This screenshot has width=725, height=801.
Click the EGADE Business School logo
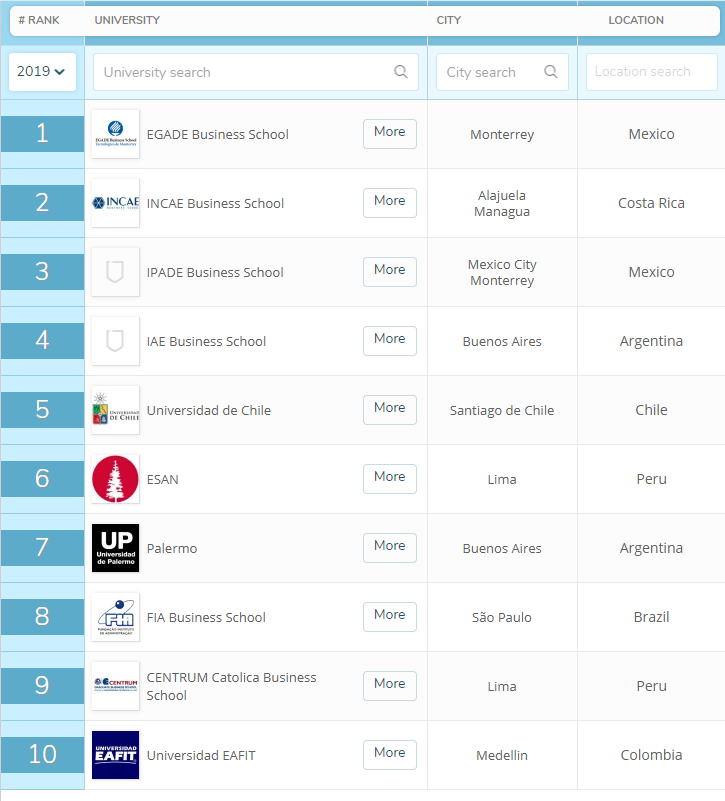(x=115, y=134)
